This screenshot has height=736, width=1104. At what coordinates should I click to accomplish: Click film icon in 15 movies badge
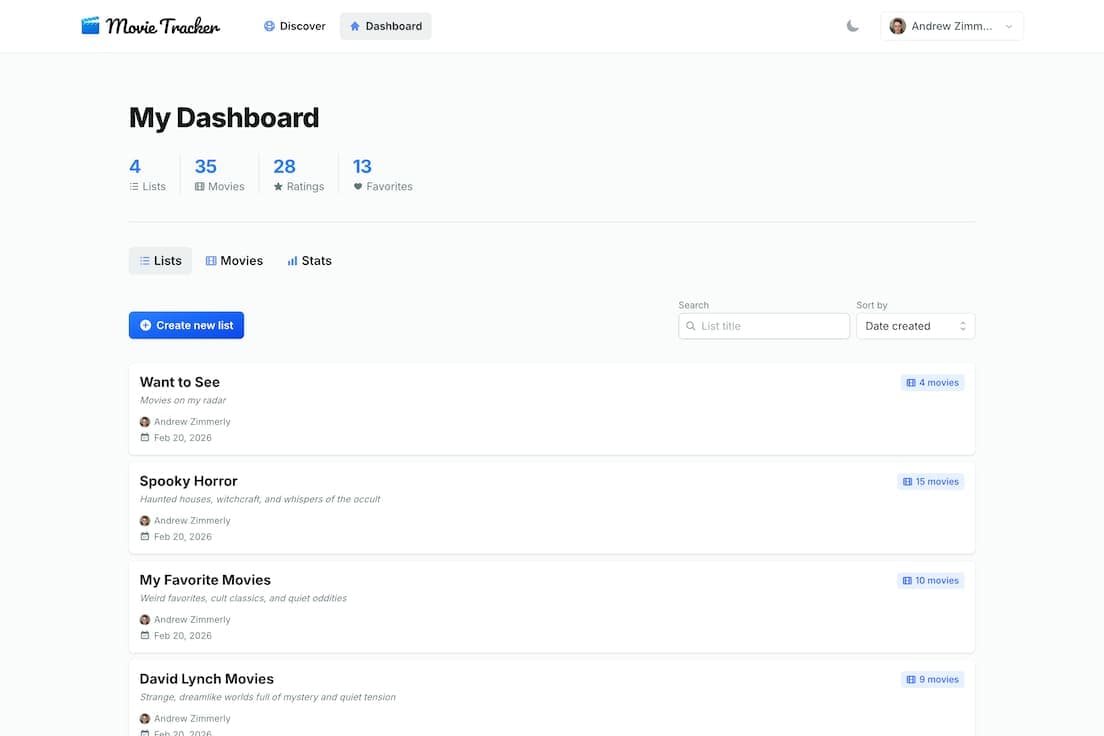click(x=908, y=482)
